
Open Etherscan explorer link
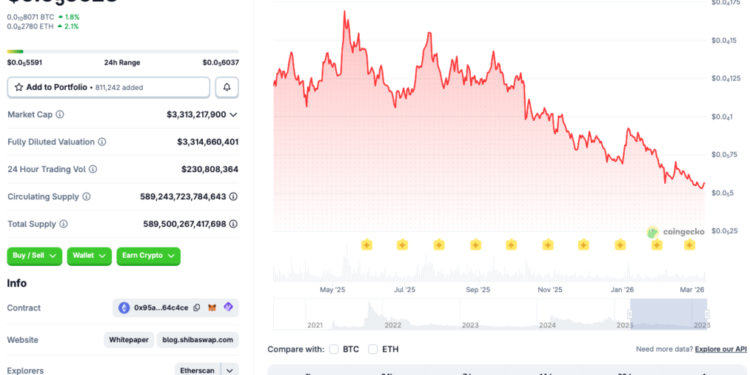(198, 371)
